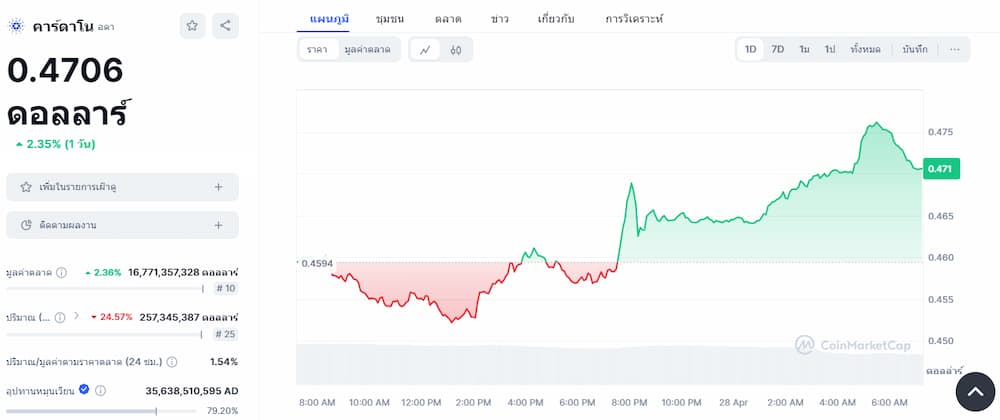Expand the volume row chevron
The width and height of the screenshot is (1000, 420).
coord(78,316)
